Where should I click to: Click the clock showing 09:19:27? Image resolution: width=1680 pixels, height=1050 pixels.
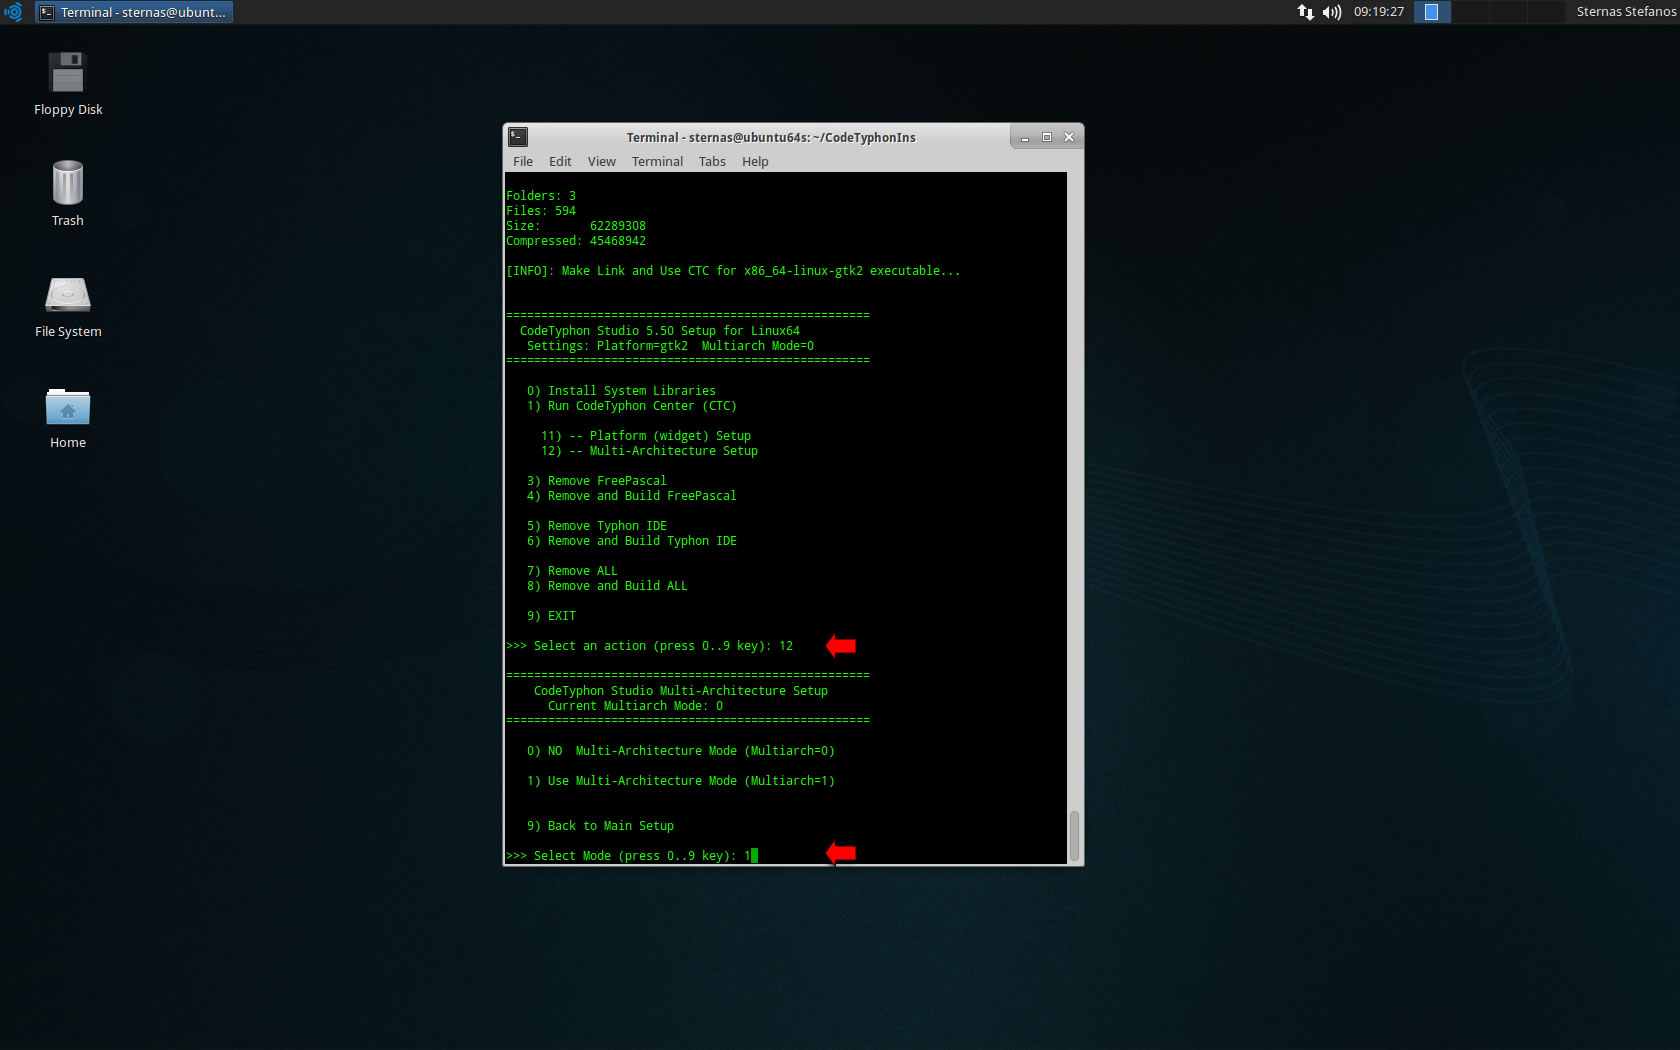coord(1378,12)
